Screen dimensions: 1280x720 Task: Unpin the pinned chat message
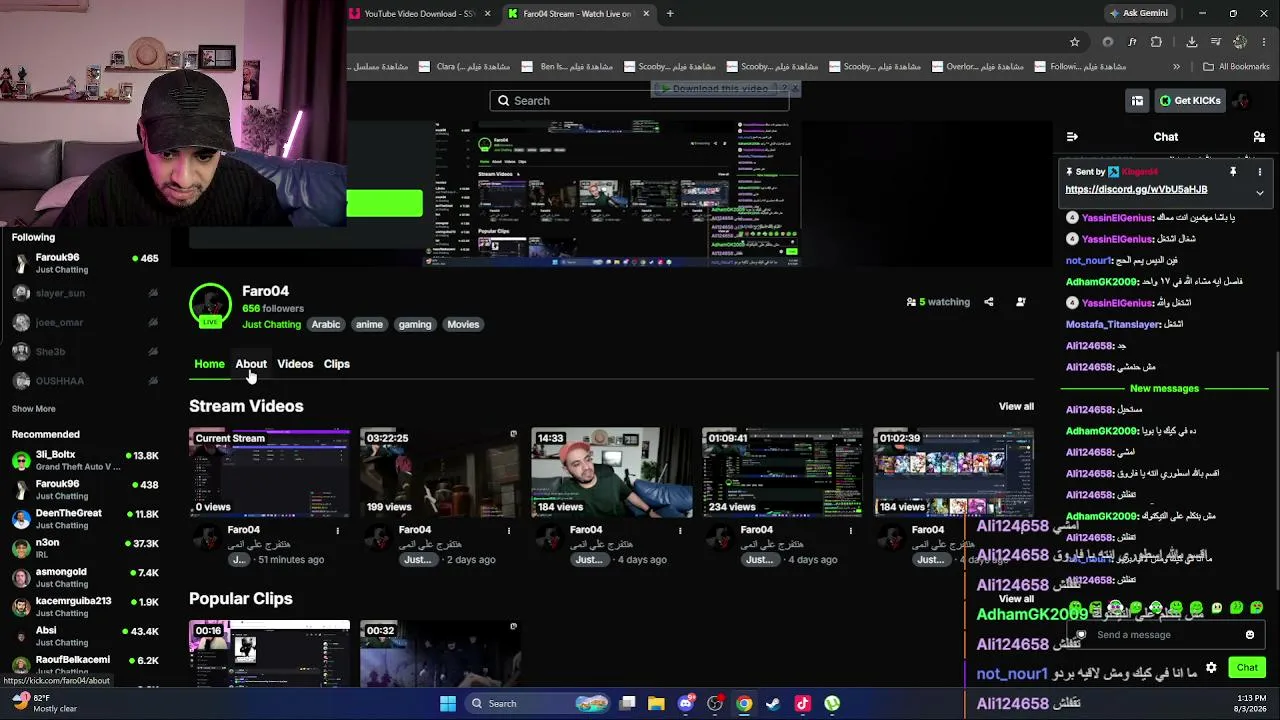[1233, 172]
